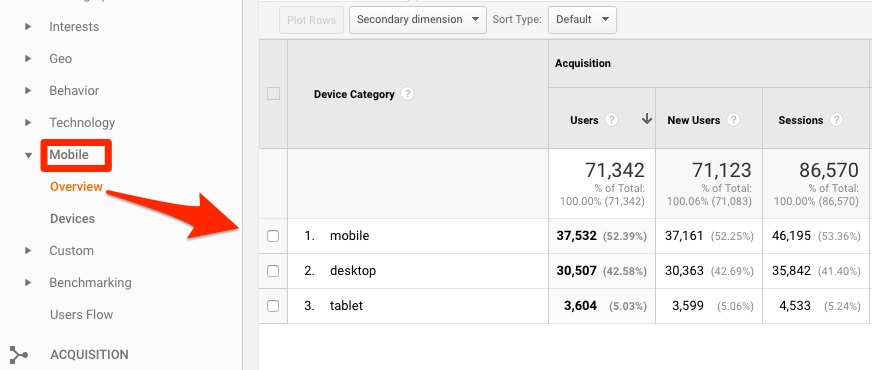This screenshot has width=872, height=370.
Task: Open the Interests menu item
Action: coord(74,27)
